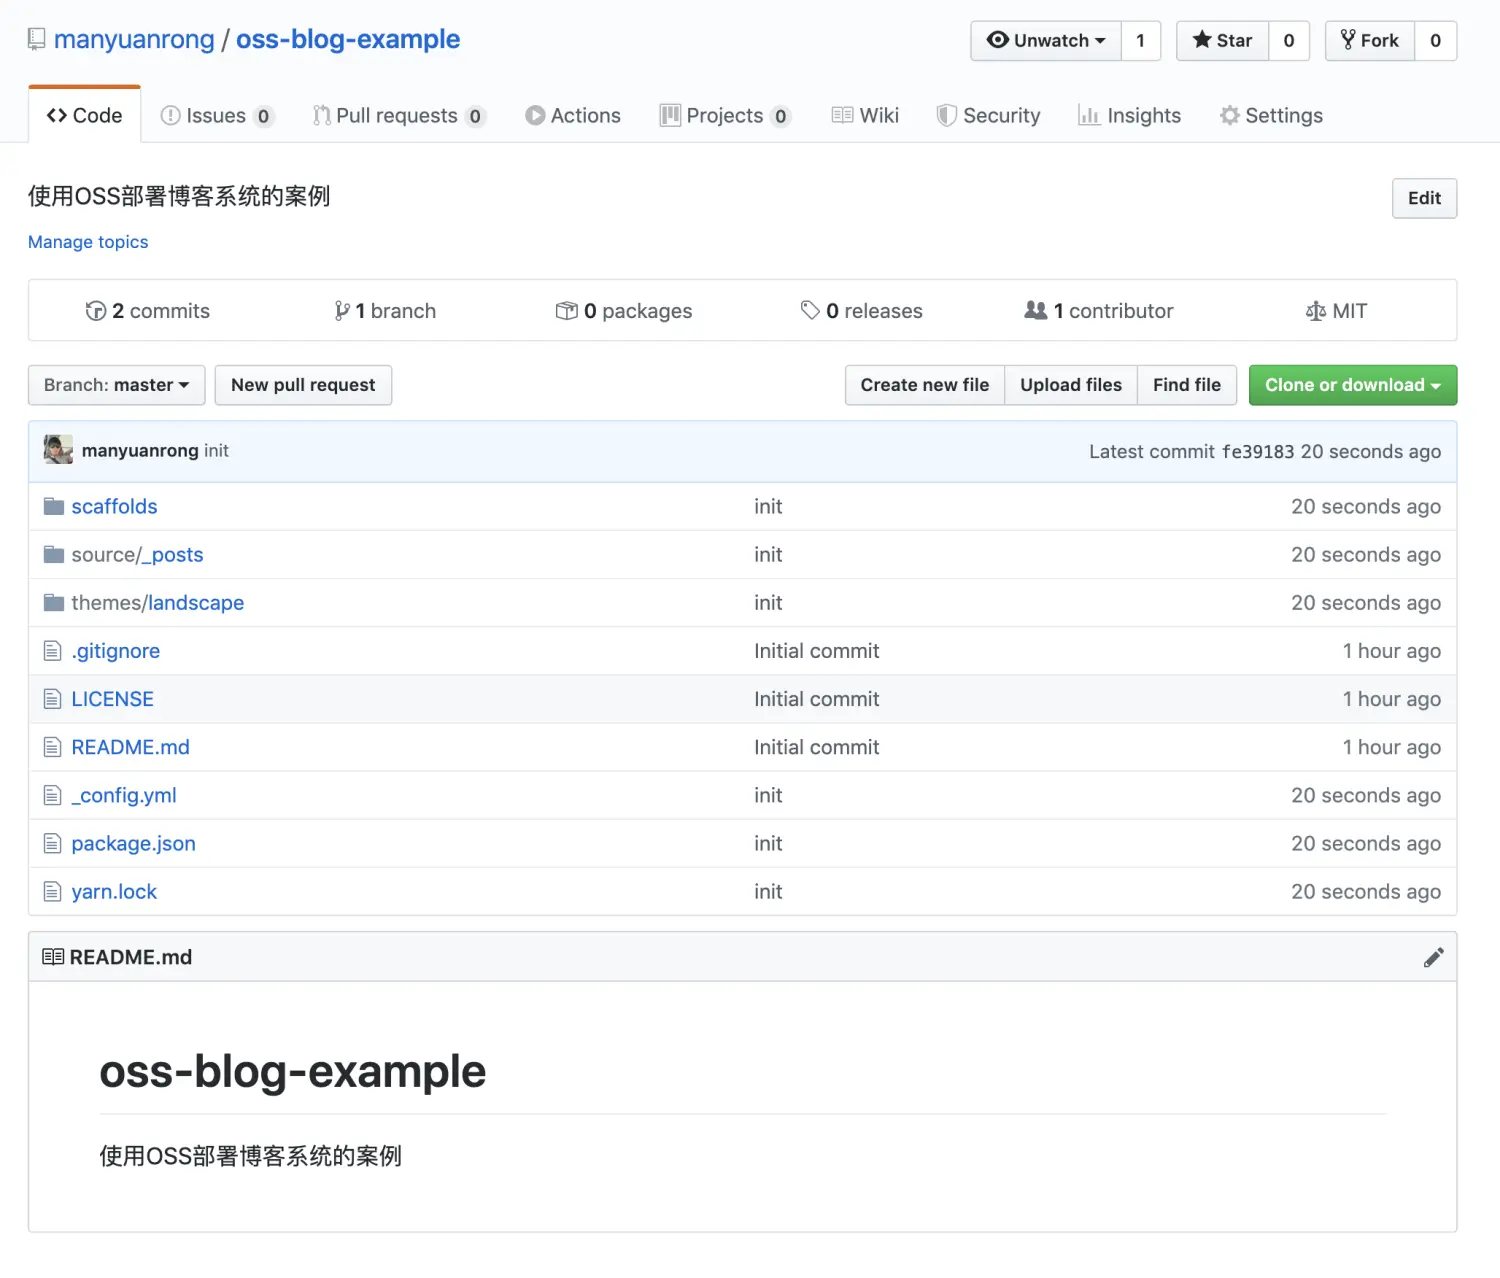View 0 releases link

coord(862,311)
